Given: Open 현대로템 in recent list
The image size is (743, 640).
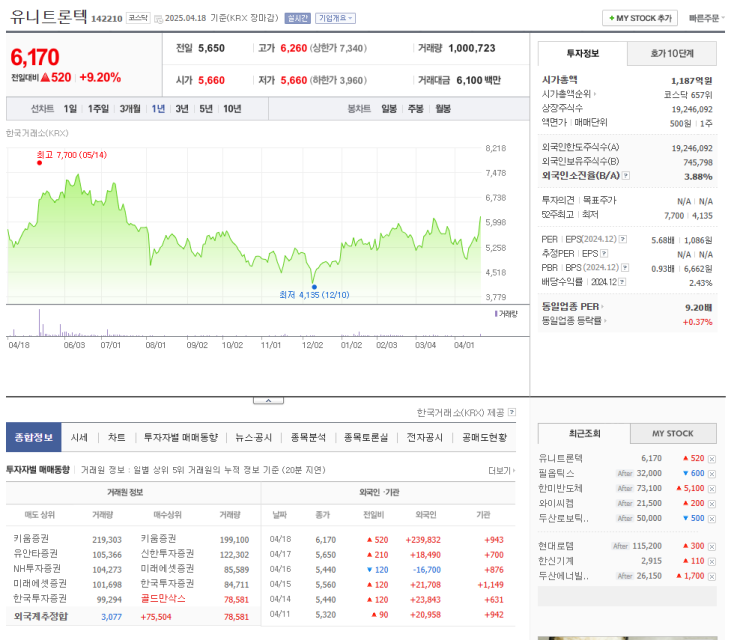Looking at the screenshot, I should [556, 546].
